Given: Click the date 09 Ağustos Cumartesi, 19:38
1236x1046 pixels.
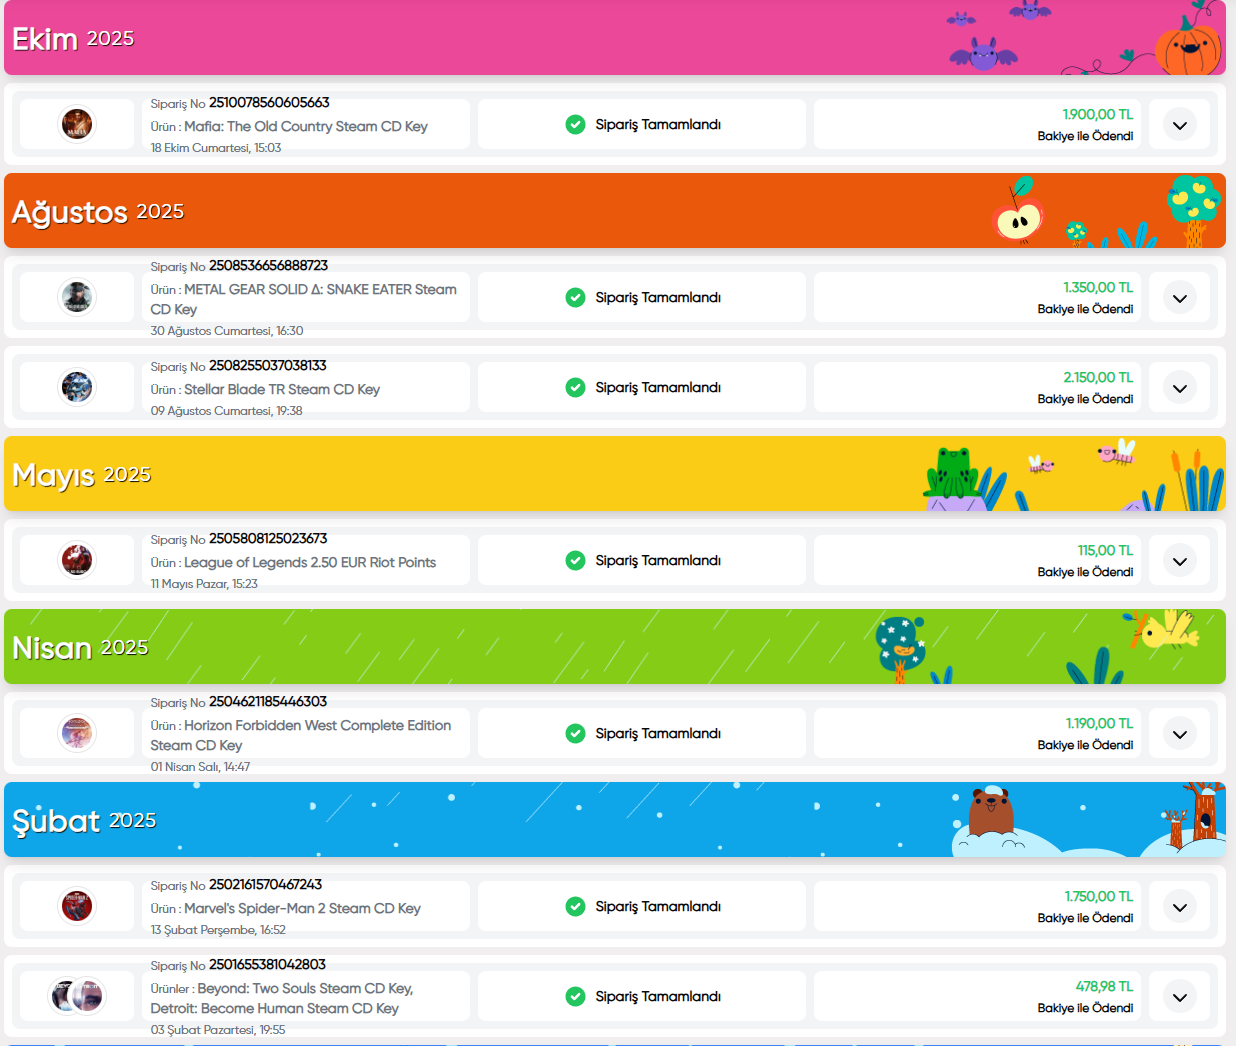Looking at the screenshot, I should coord(227,411).
